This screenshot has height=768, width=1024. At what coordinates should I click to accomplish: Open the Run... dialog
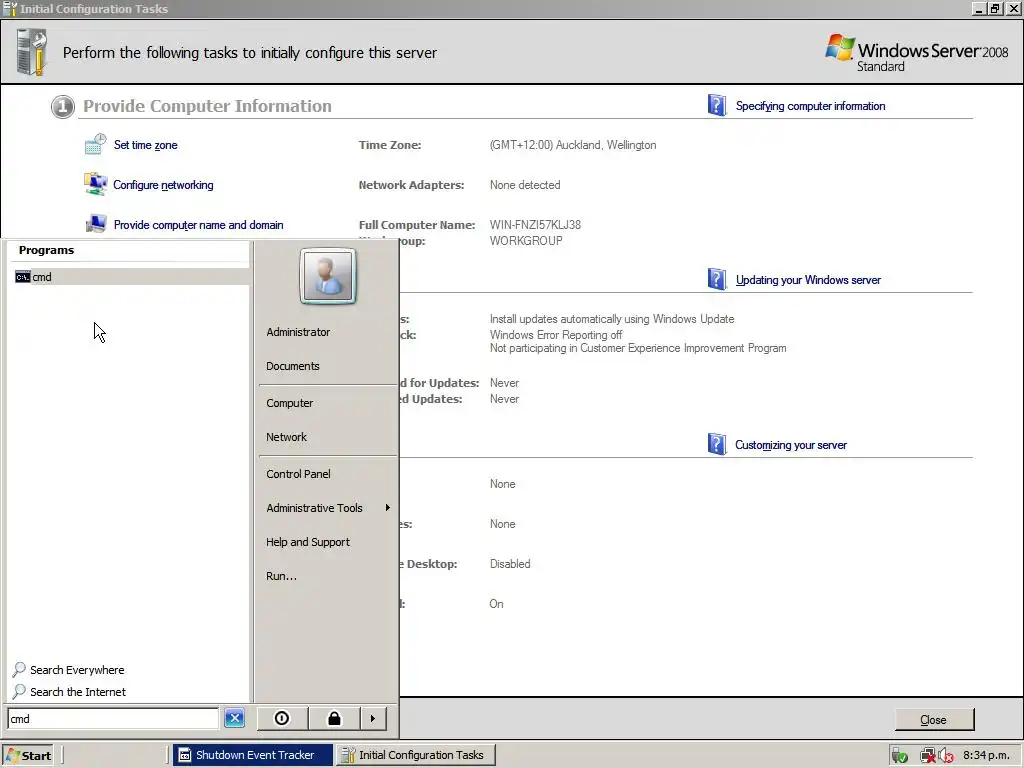[x=281, y=576]
